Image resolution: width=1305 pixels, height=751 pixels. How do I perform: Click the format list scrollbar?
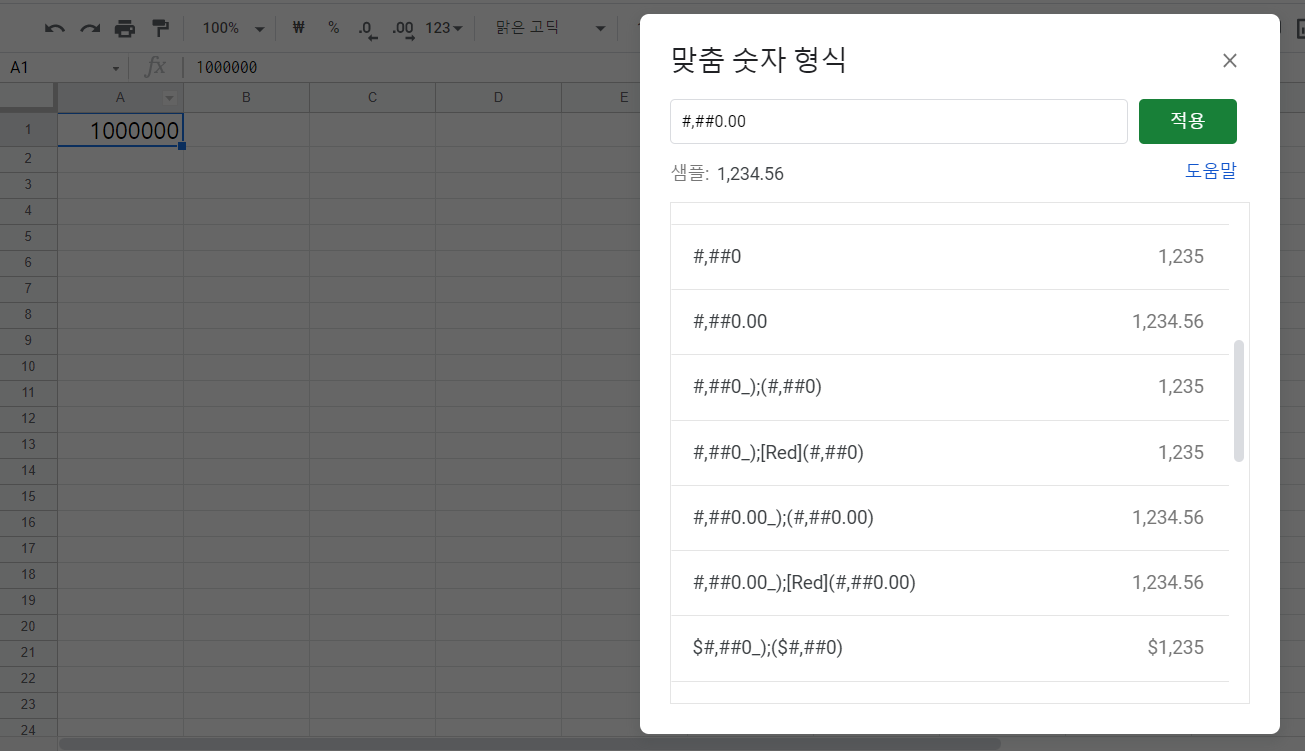click(1239, 400)
